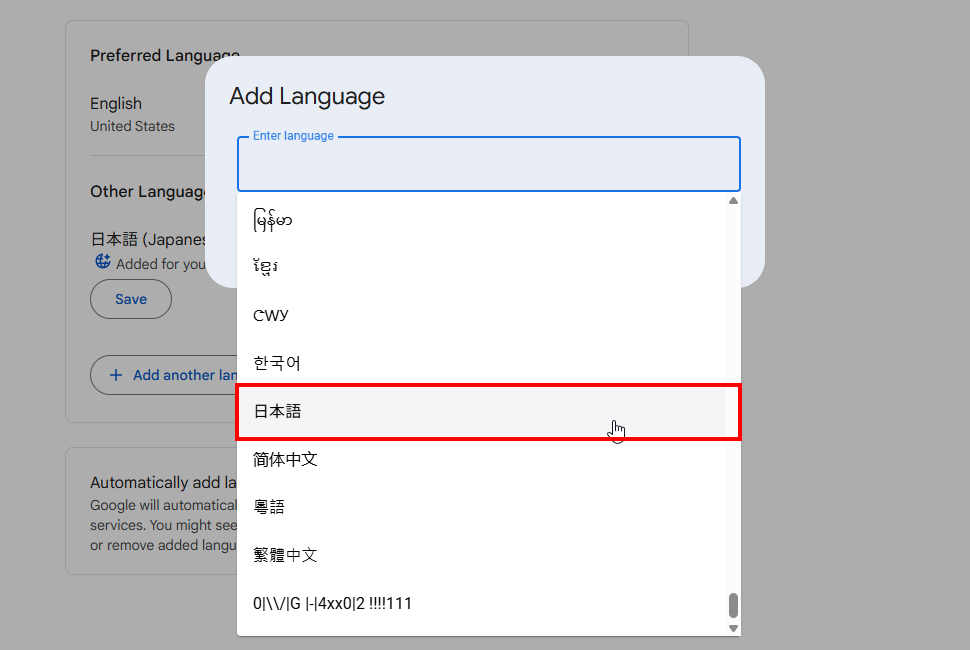The image size is (970, 650).
Task: Select the 0|\/|G |-|4xx0|2 !!!!111 language option
Action: (x=481, y=603)
